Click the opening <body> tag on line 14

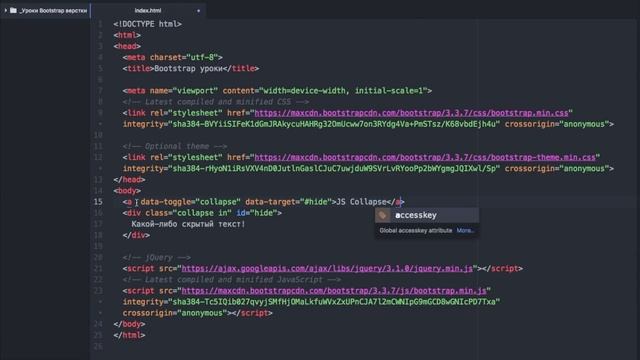tap(127, 191)
